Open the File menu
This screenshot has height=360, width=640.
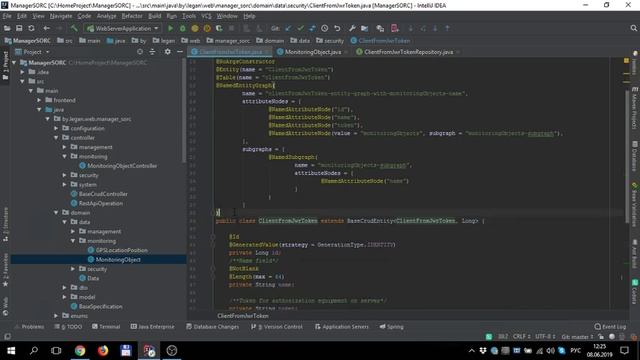pyautogui.click(x=7, y=16)
